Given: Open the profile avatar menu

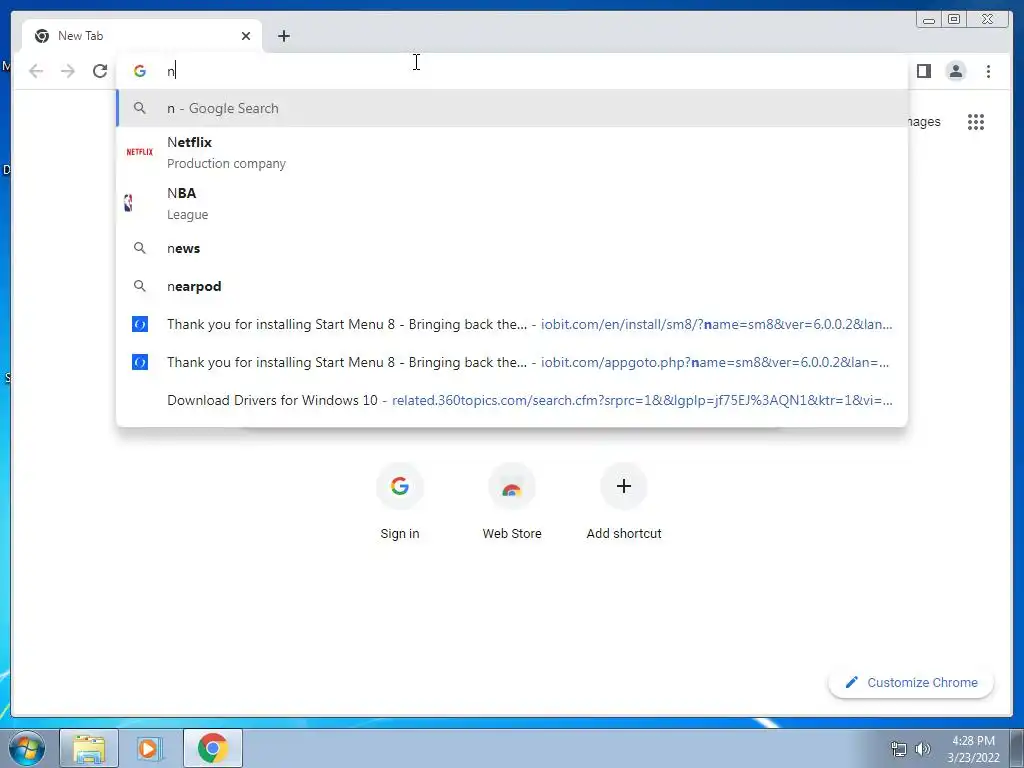Looking at the screenshot, I should (955, 71).
